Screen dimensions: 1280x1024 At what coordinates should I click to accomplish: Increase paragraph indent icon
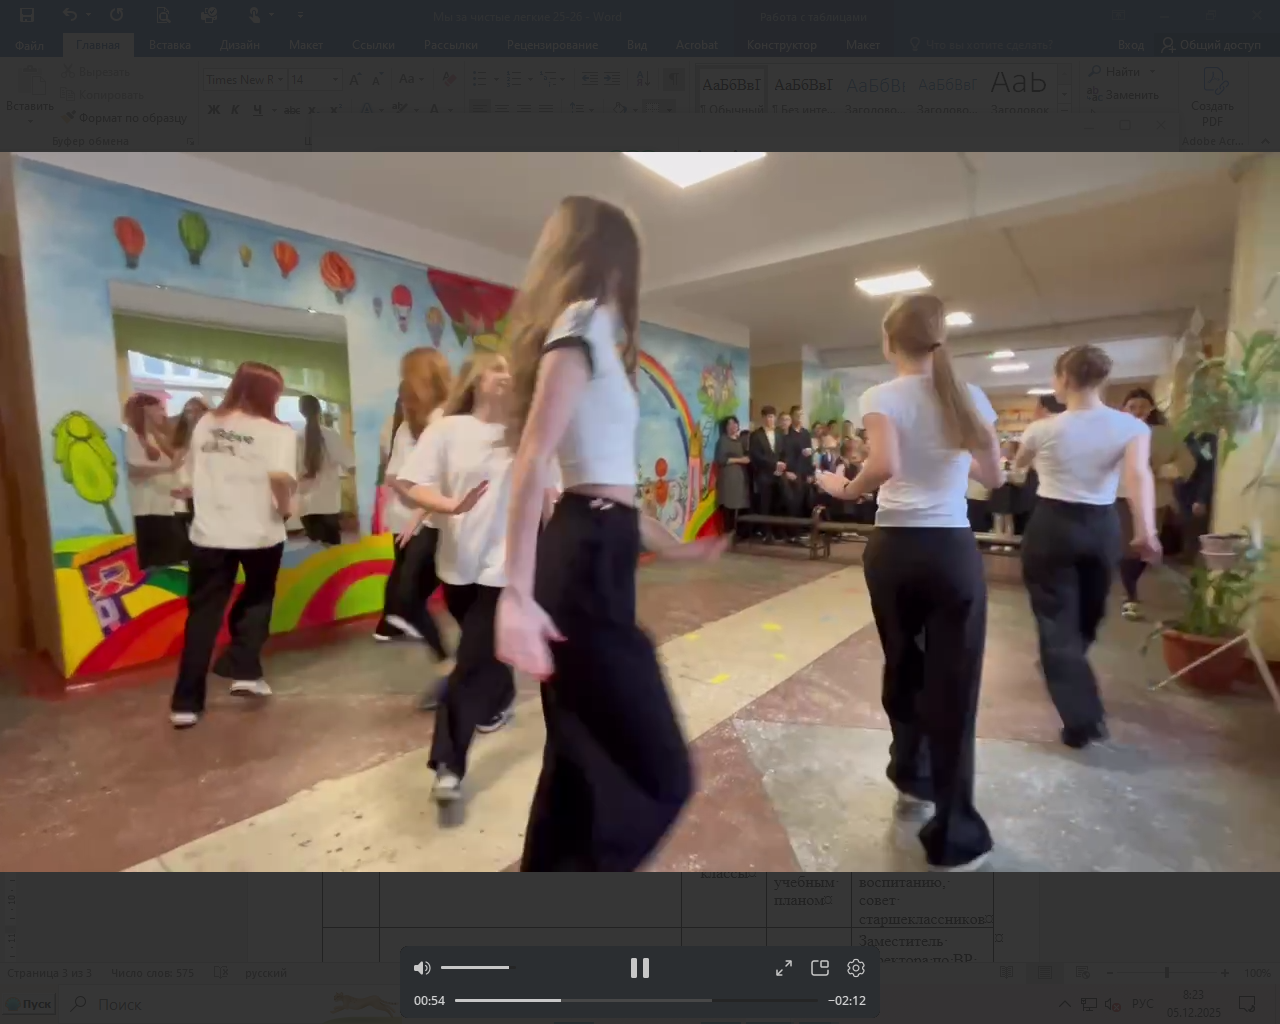pyautogui.click(x=612, y=80)
